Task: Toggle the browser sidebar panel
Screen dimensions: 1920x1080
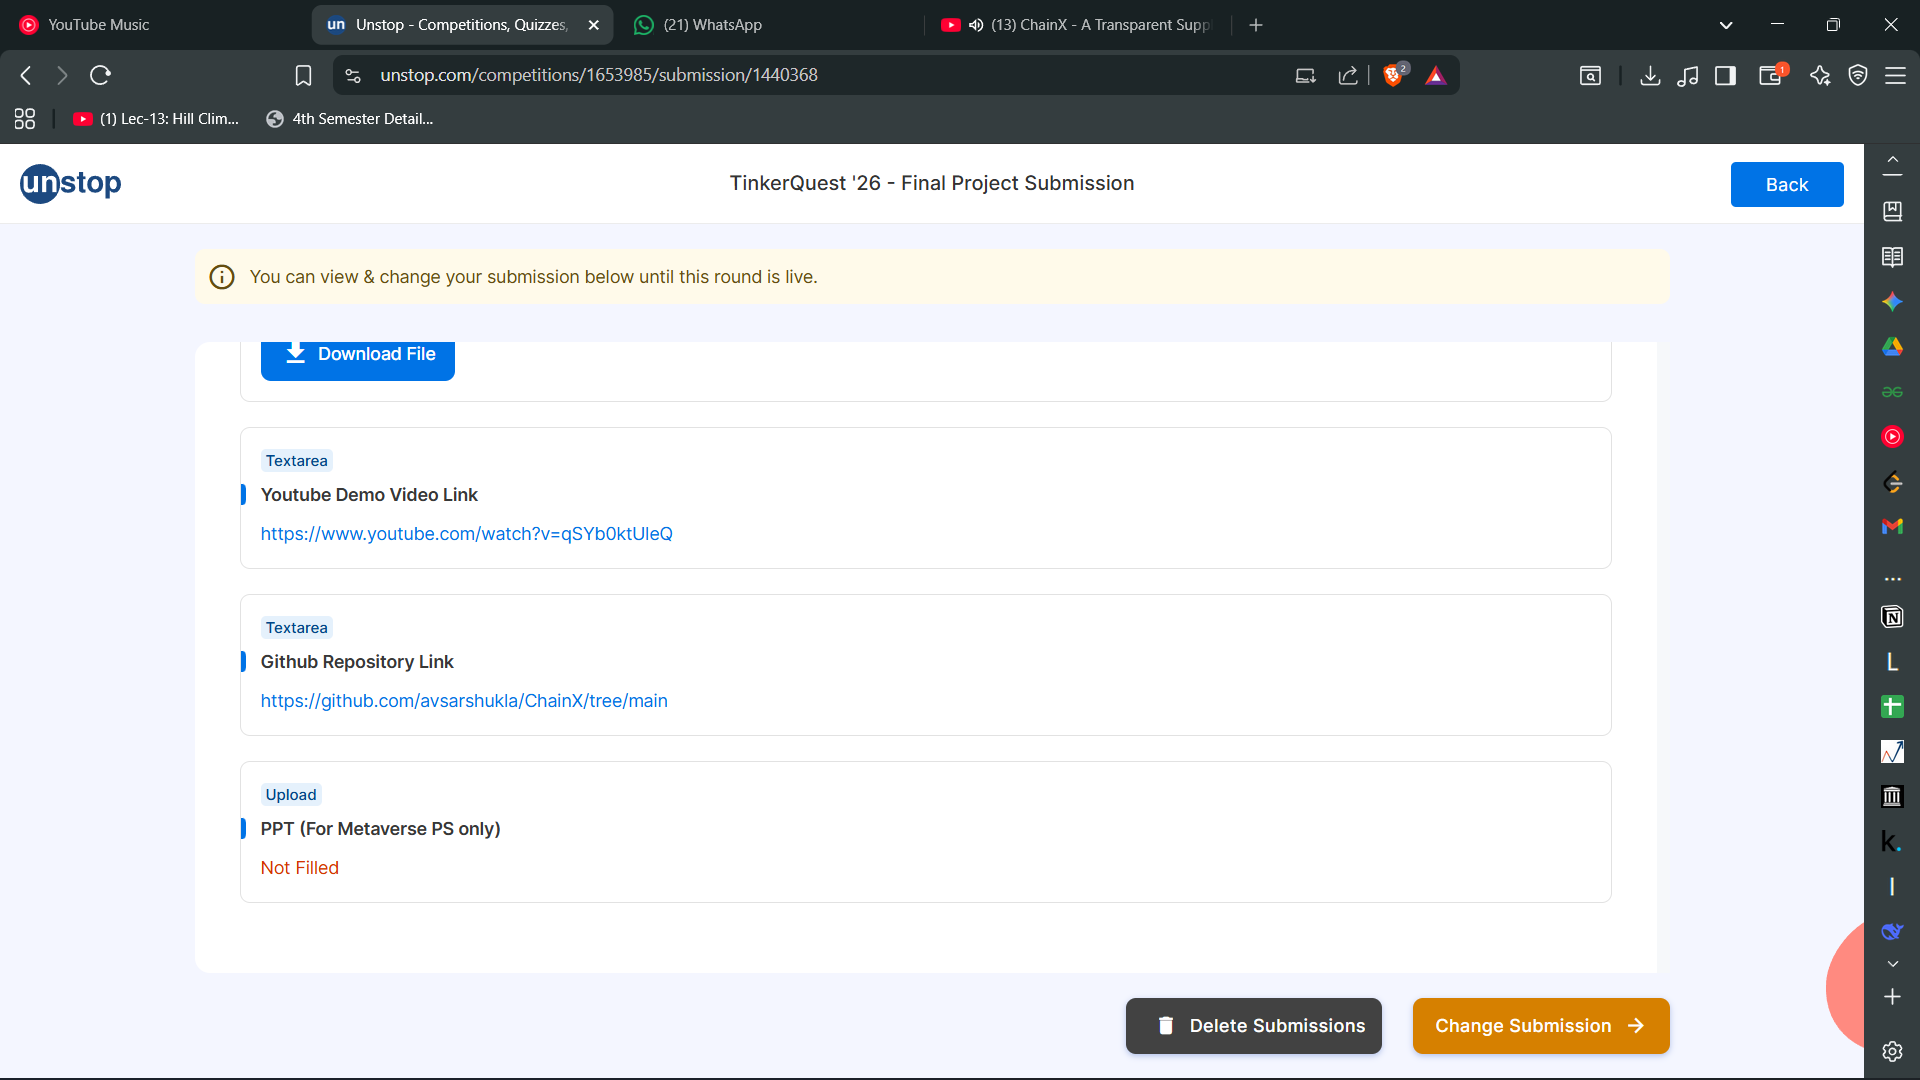Action: tap(1725, 75)
